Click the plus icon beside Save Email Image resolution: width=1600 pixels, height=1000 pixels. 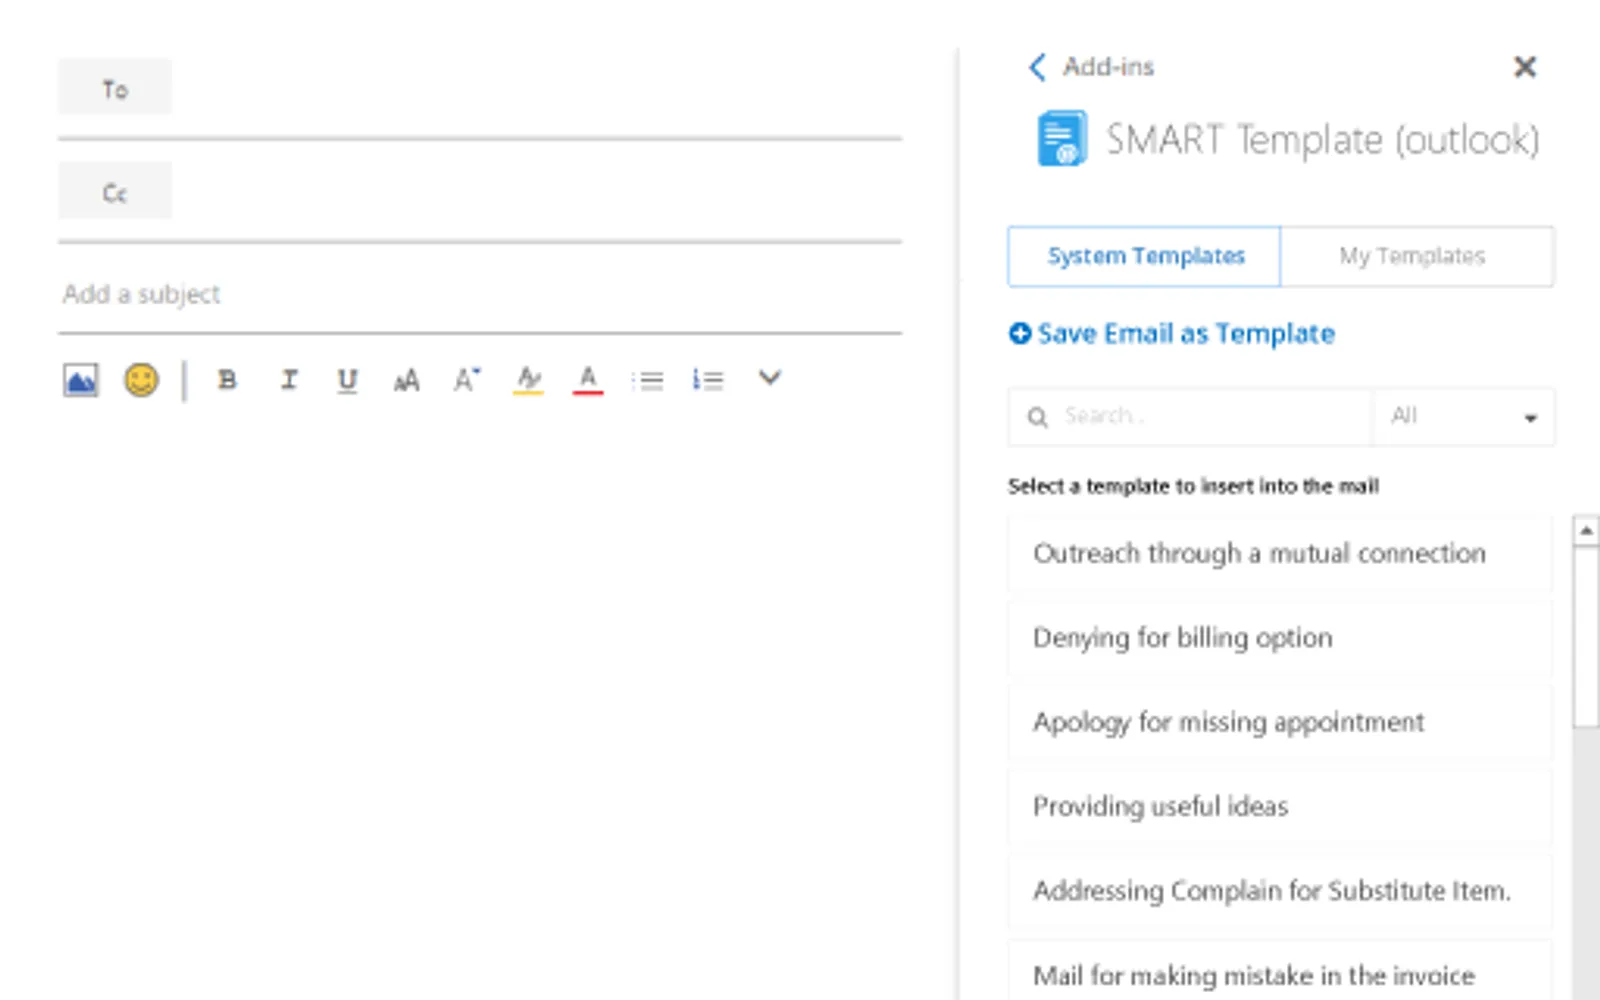pyautogui.click(x=1020, y=334)
